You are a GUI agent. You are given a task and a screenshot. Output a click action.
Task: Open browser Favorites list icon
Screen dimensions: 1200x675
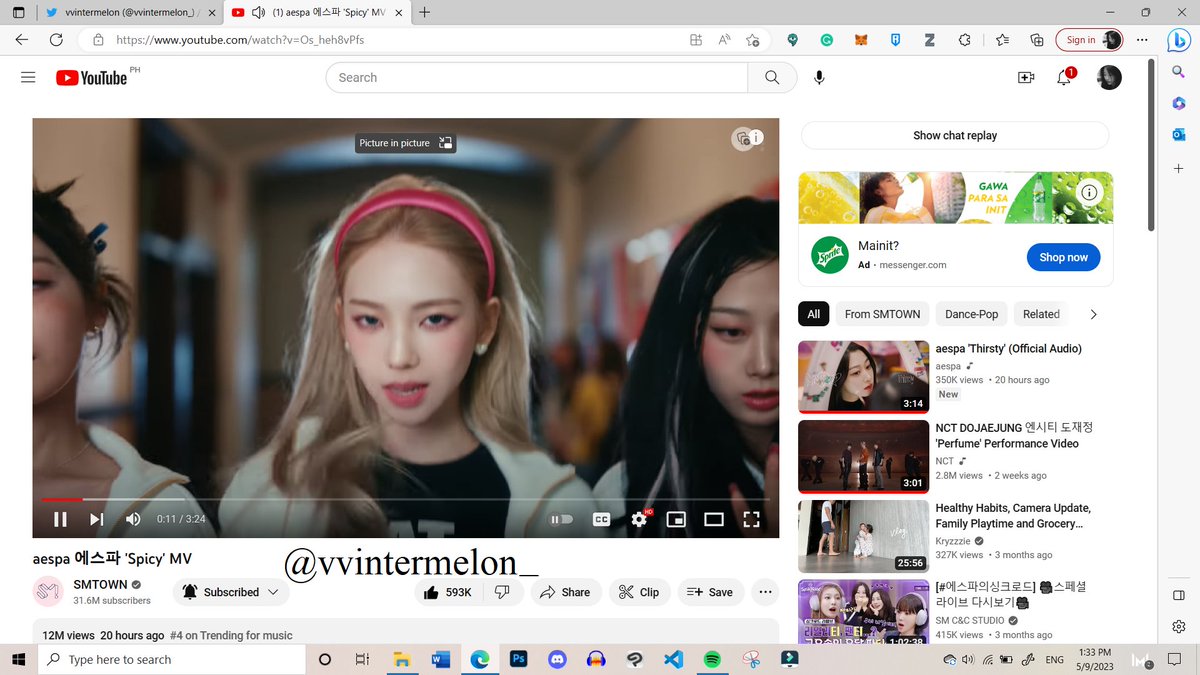[1002, 40]
